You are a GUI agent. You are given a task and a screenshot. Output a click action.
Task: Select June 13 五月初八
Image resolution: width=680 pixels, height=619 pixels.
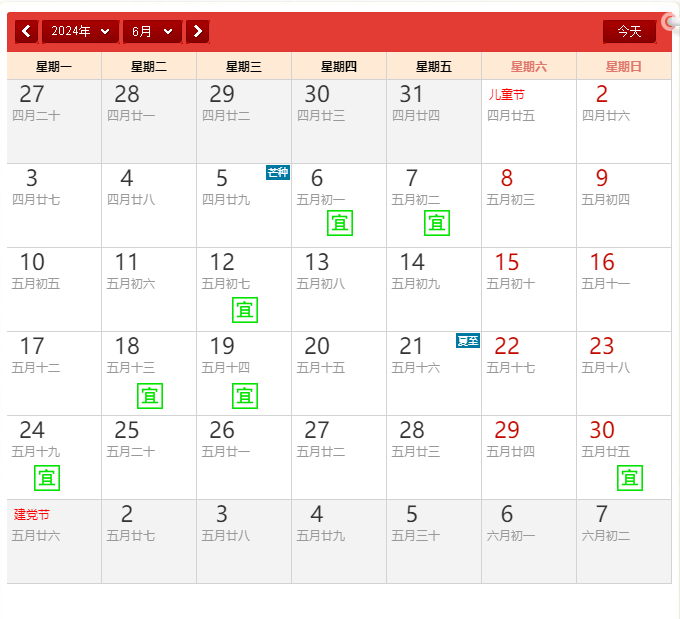(339, 290)
